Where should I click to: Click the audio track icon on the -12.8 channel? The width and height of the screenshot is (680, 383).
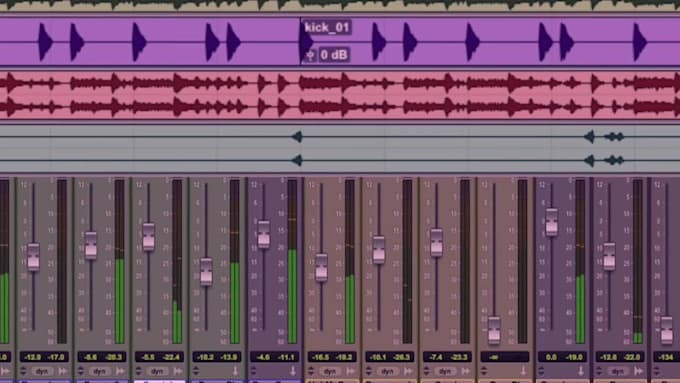pyautogui.click(x=638, y=371)
